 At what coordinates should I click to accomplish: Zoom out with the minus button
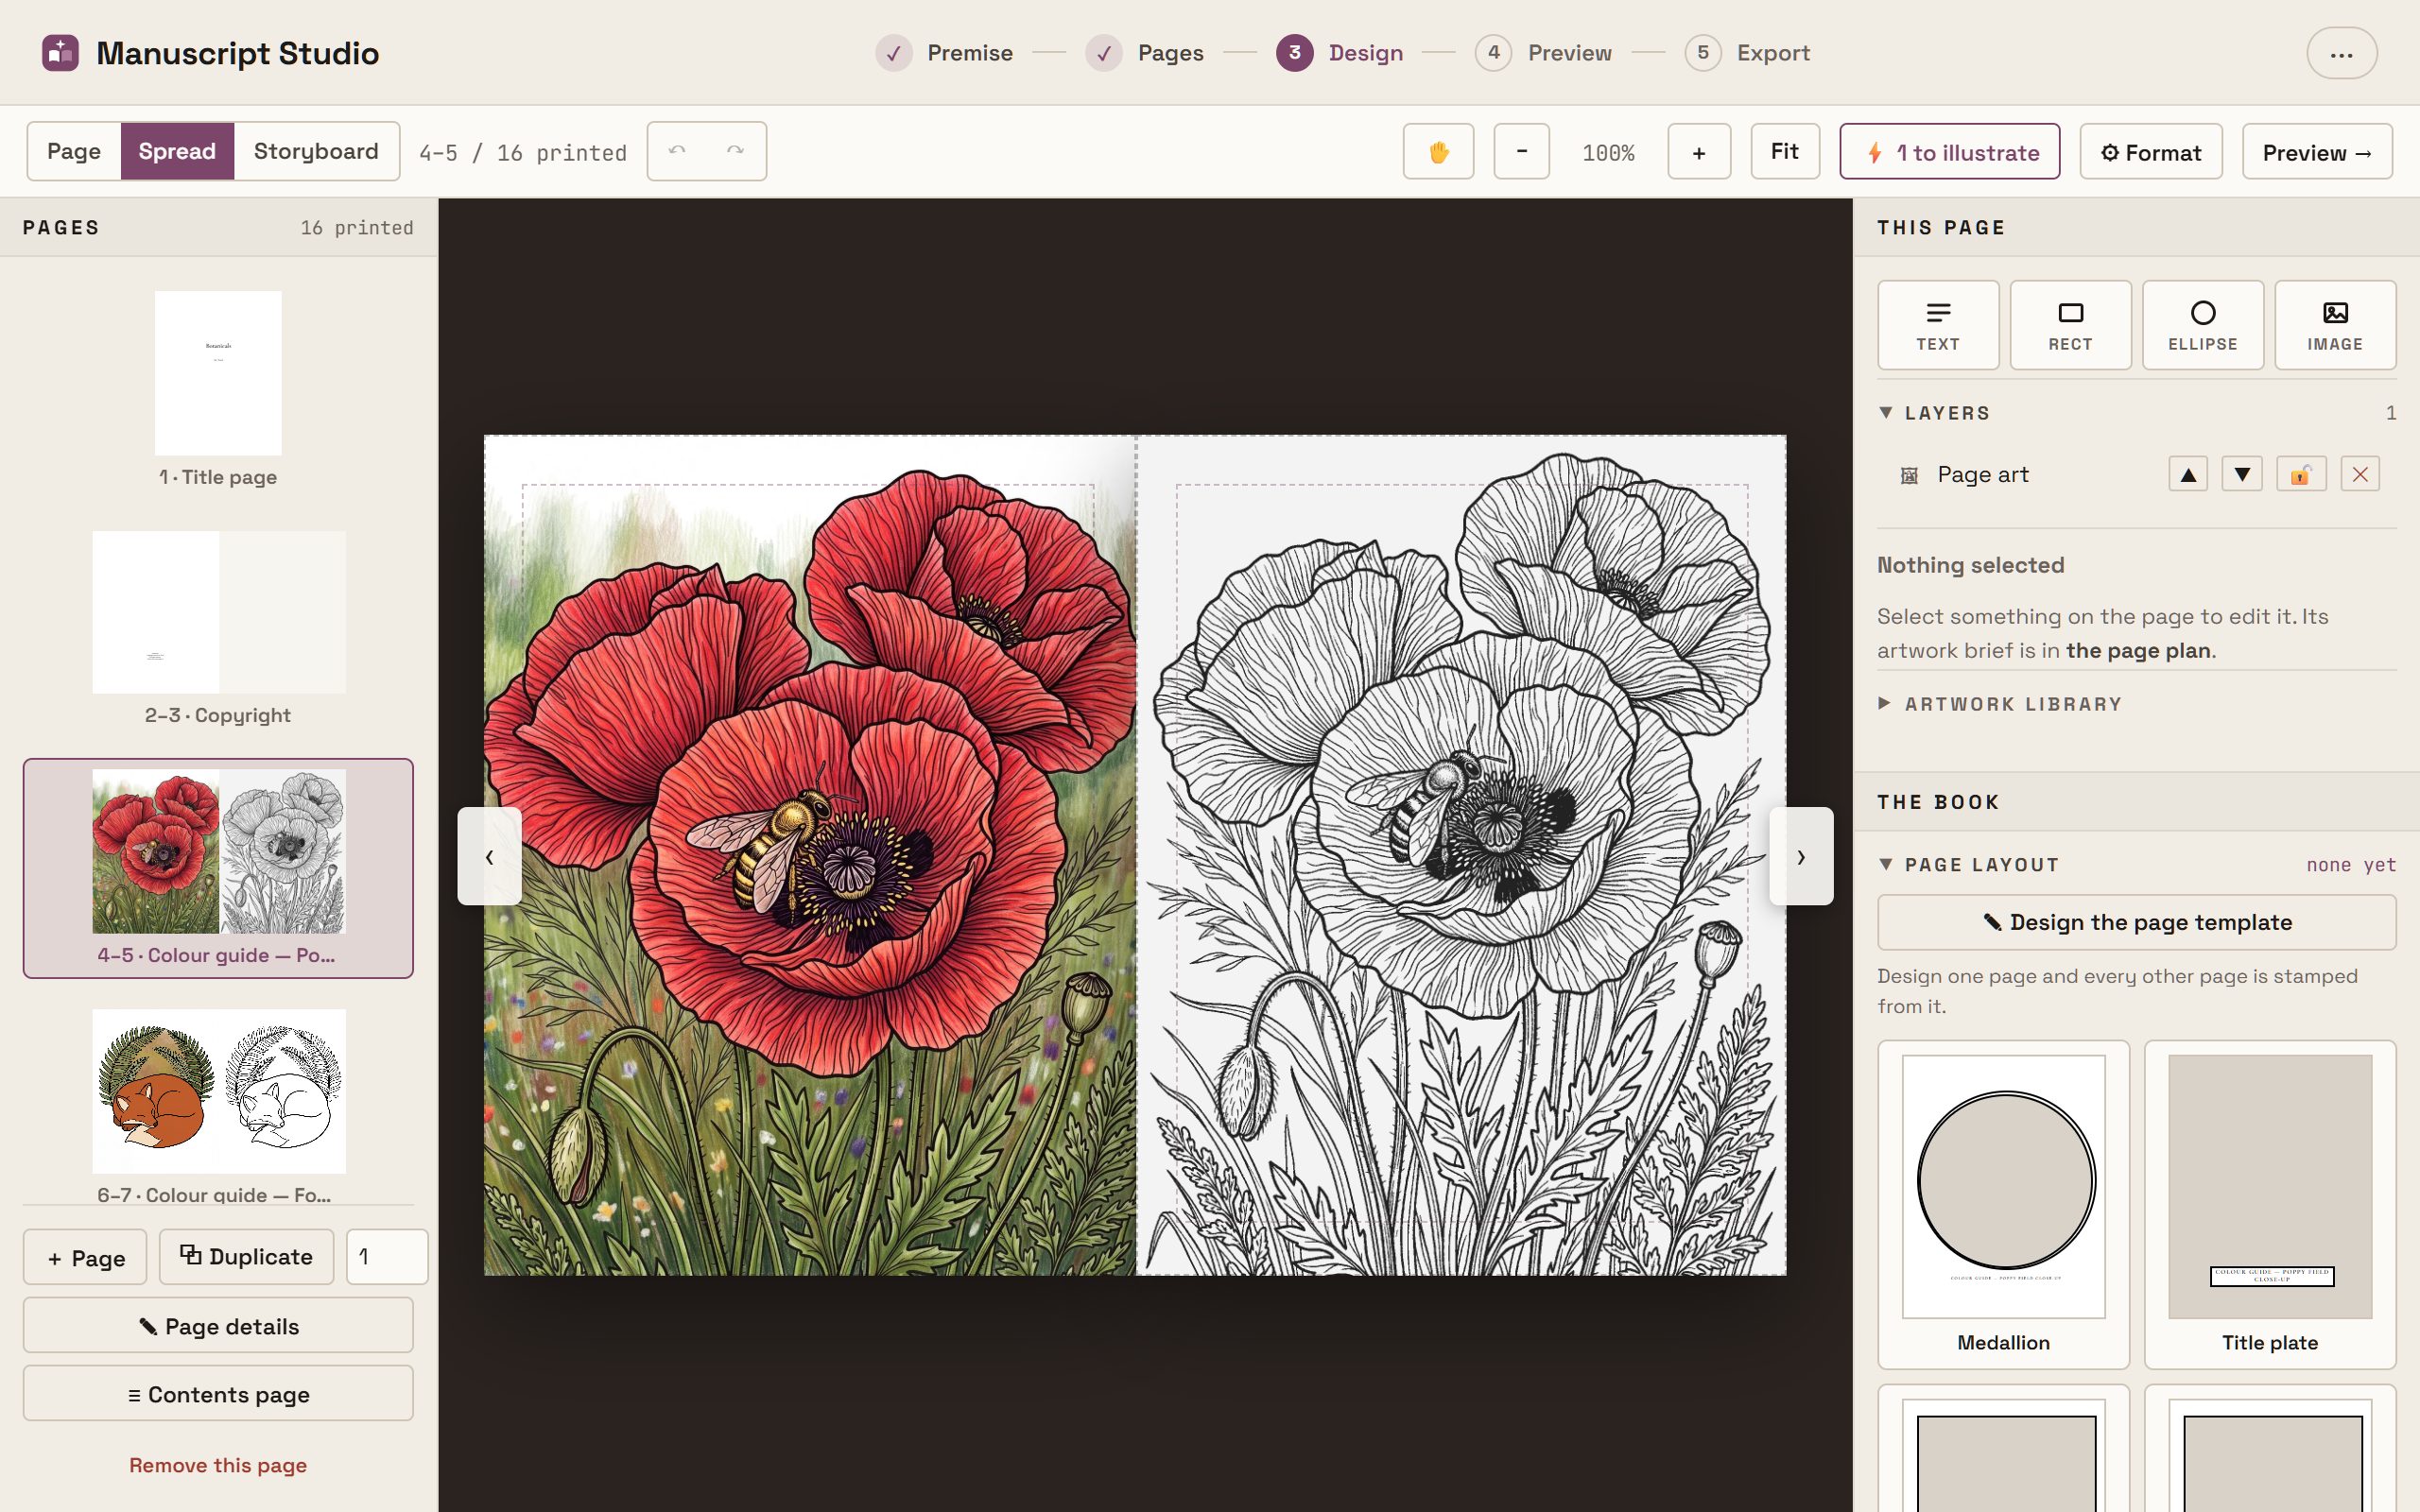coord(1521,152)
